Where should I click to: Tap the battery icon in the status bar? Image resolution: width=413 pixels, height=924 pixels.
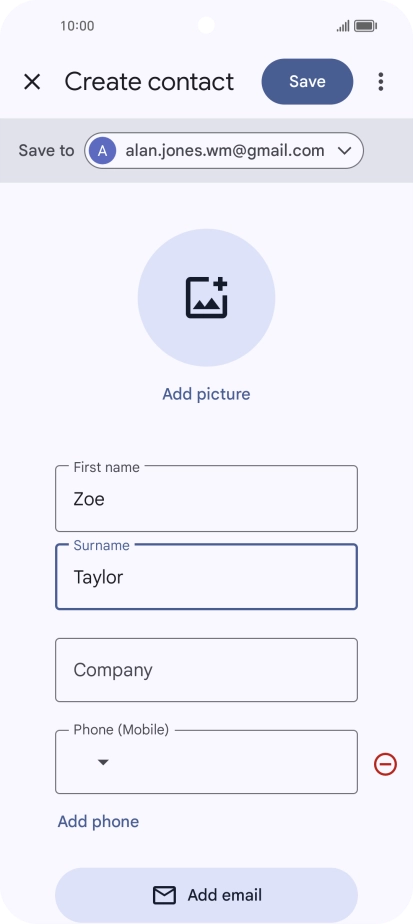365,26
